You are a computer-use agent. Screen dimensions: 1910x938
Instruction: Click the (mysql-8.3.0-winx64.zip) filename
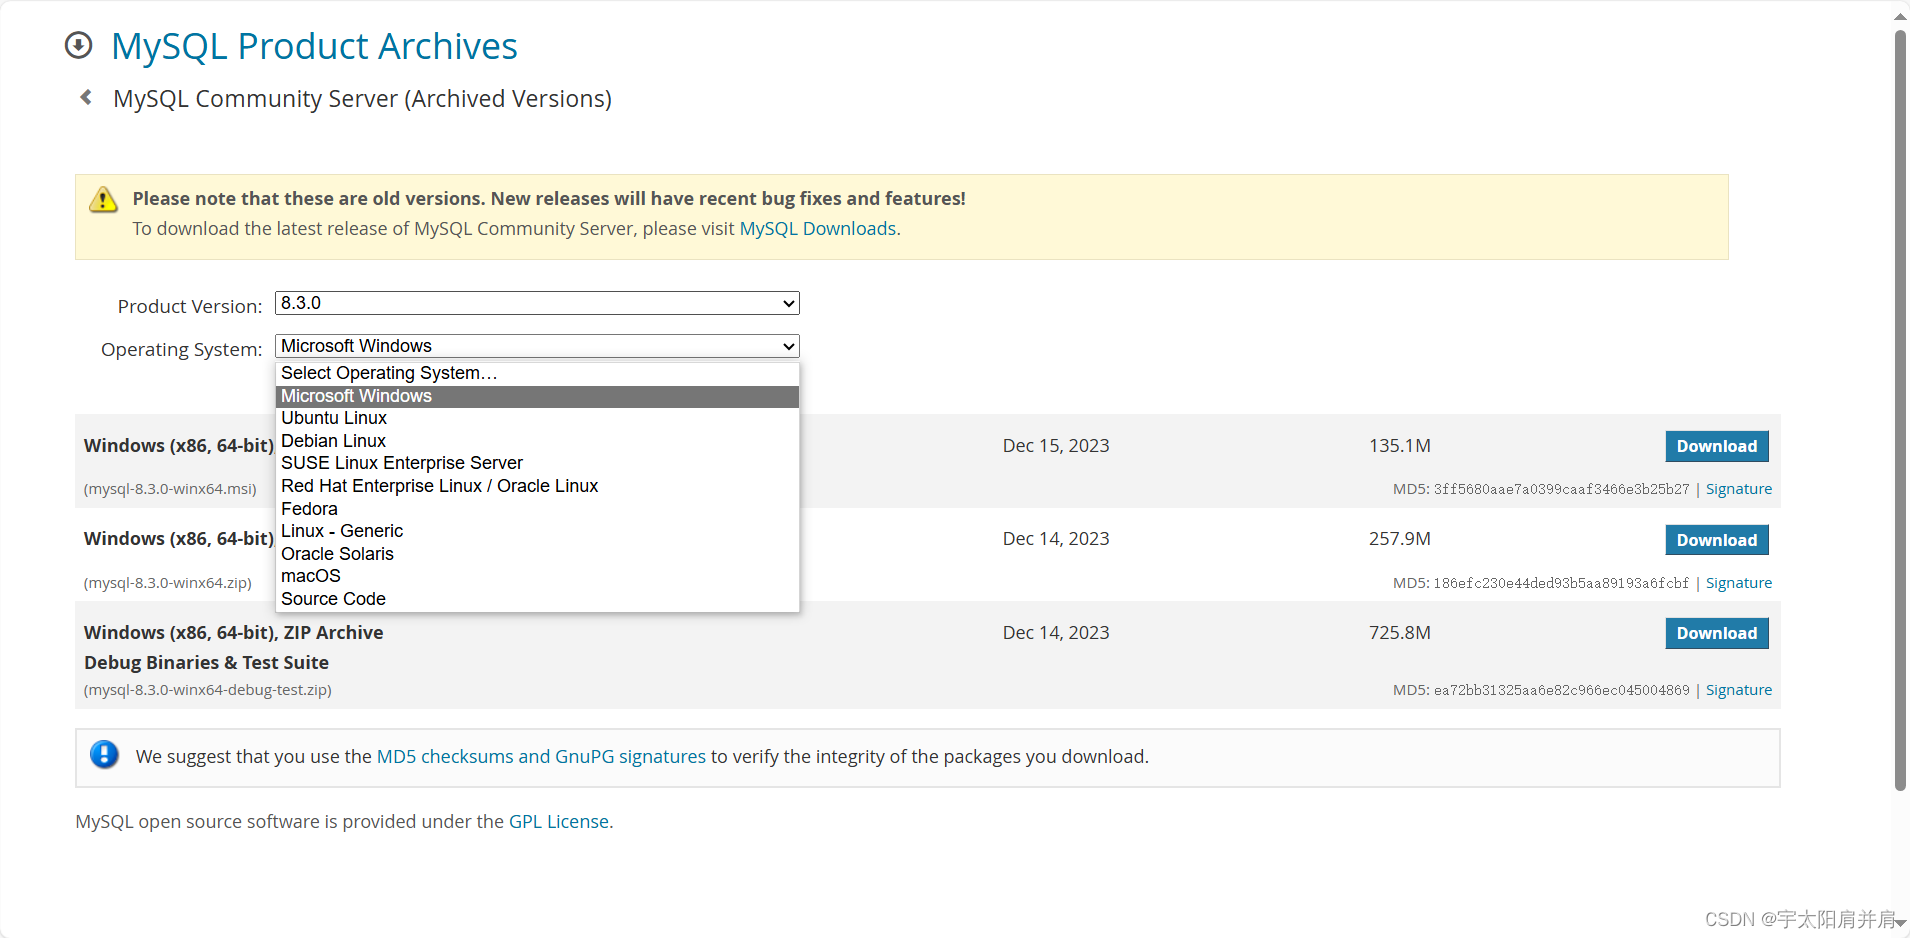coord(168,583)
